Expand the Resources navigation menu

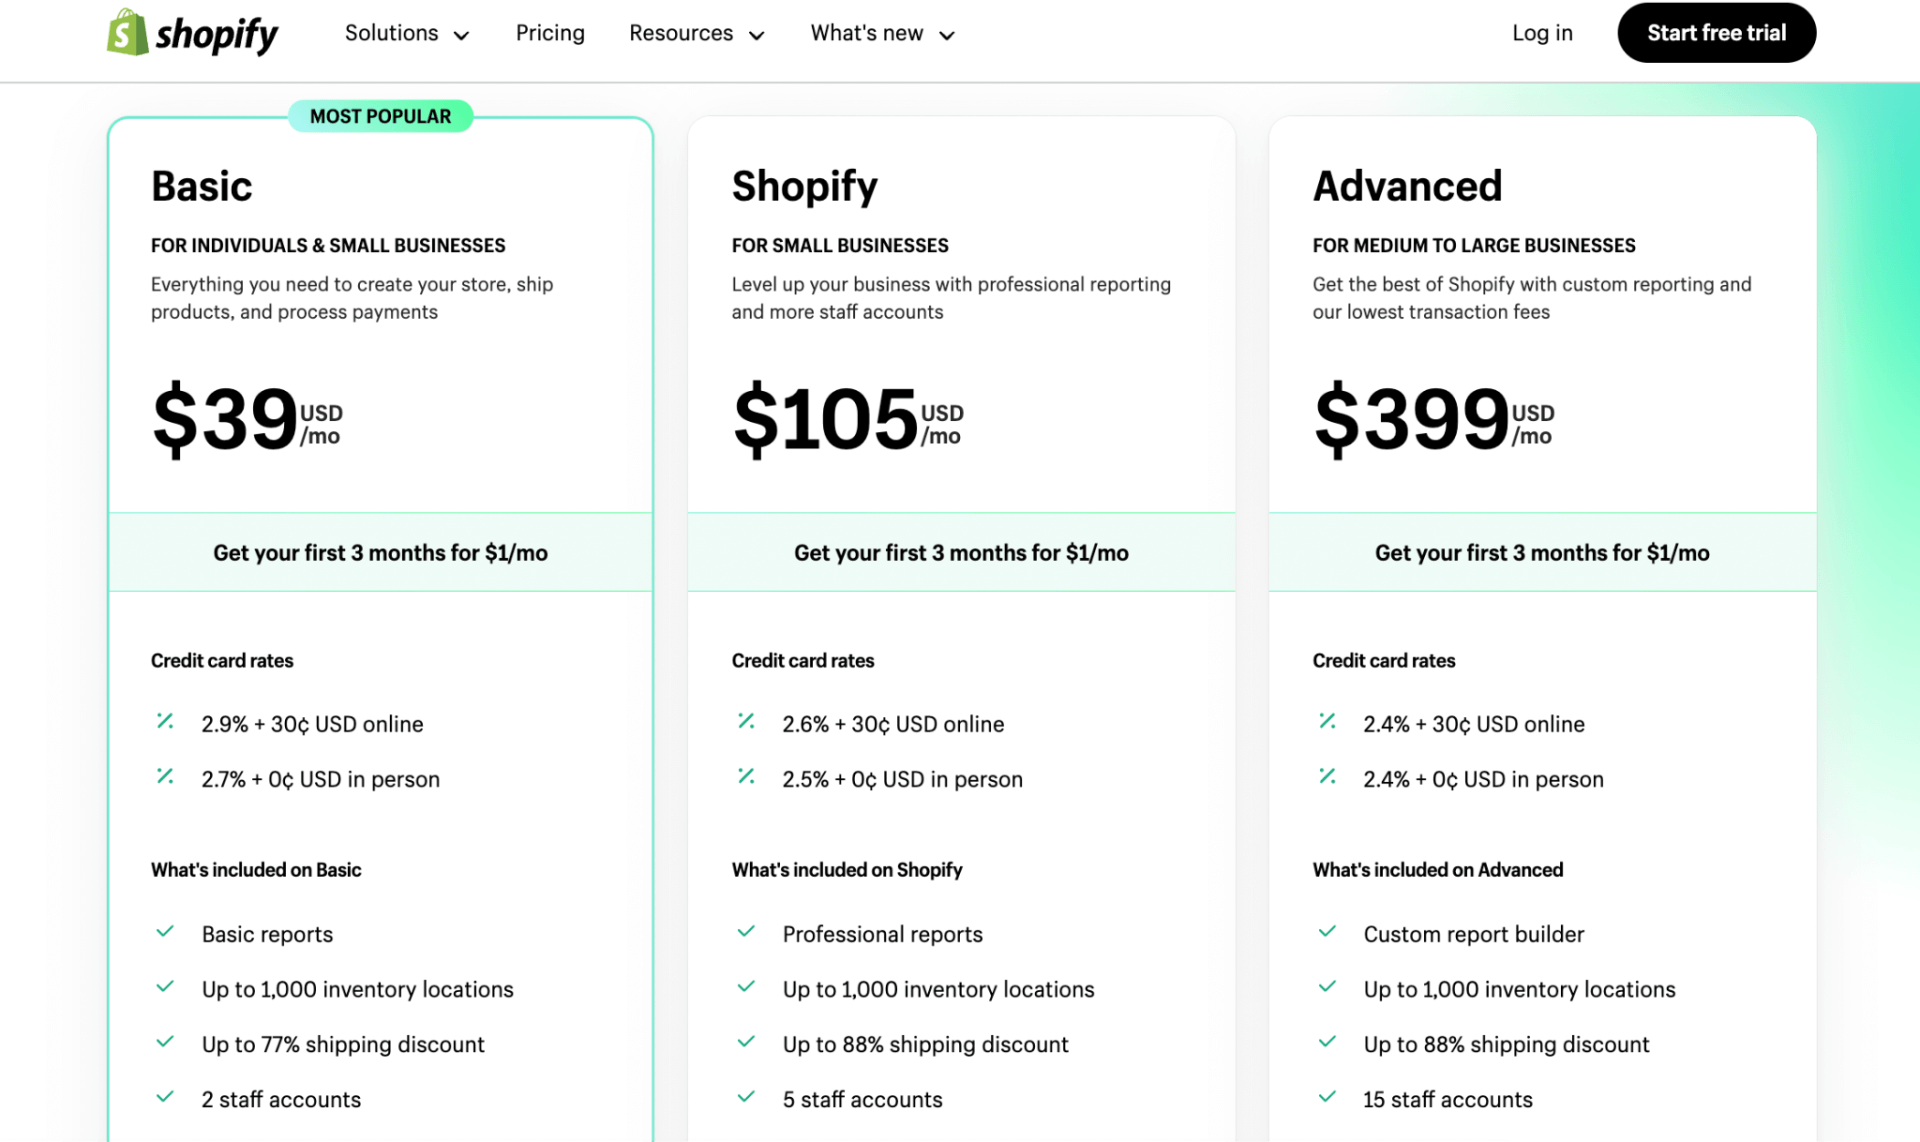click(694, 33)
